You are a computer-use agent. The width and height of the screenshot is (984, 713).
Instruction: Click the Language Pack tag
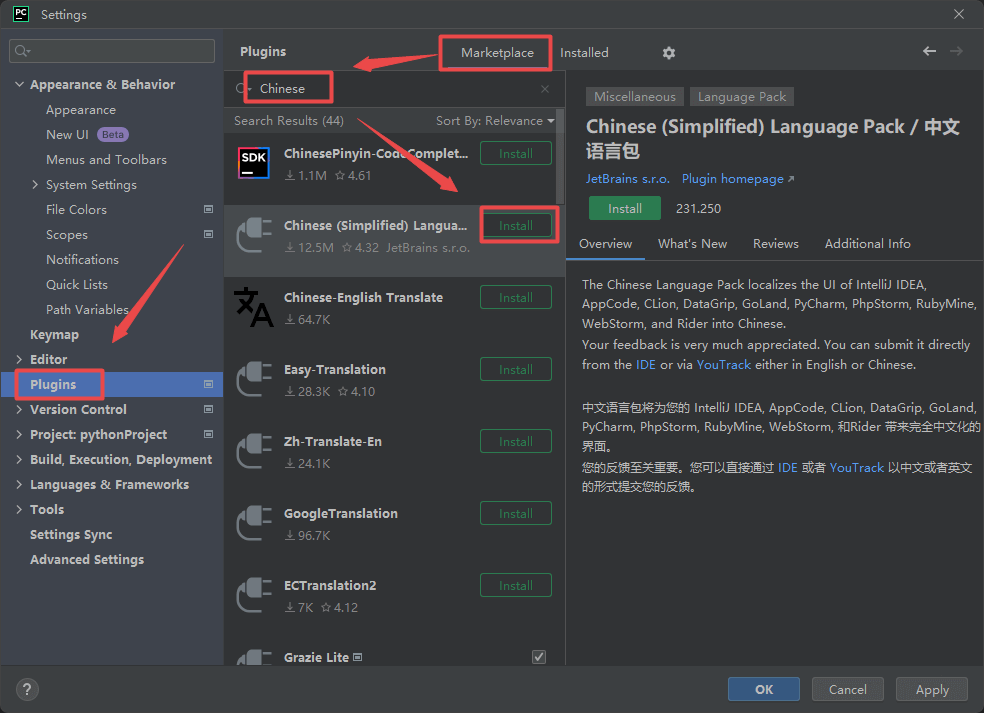pyautogui.click(x=742, y=97)
